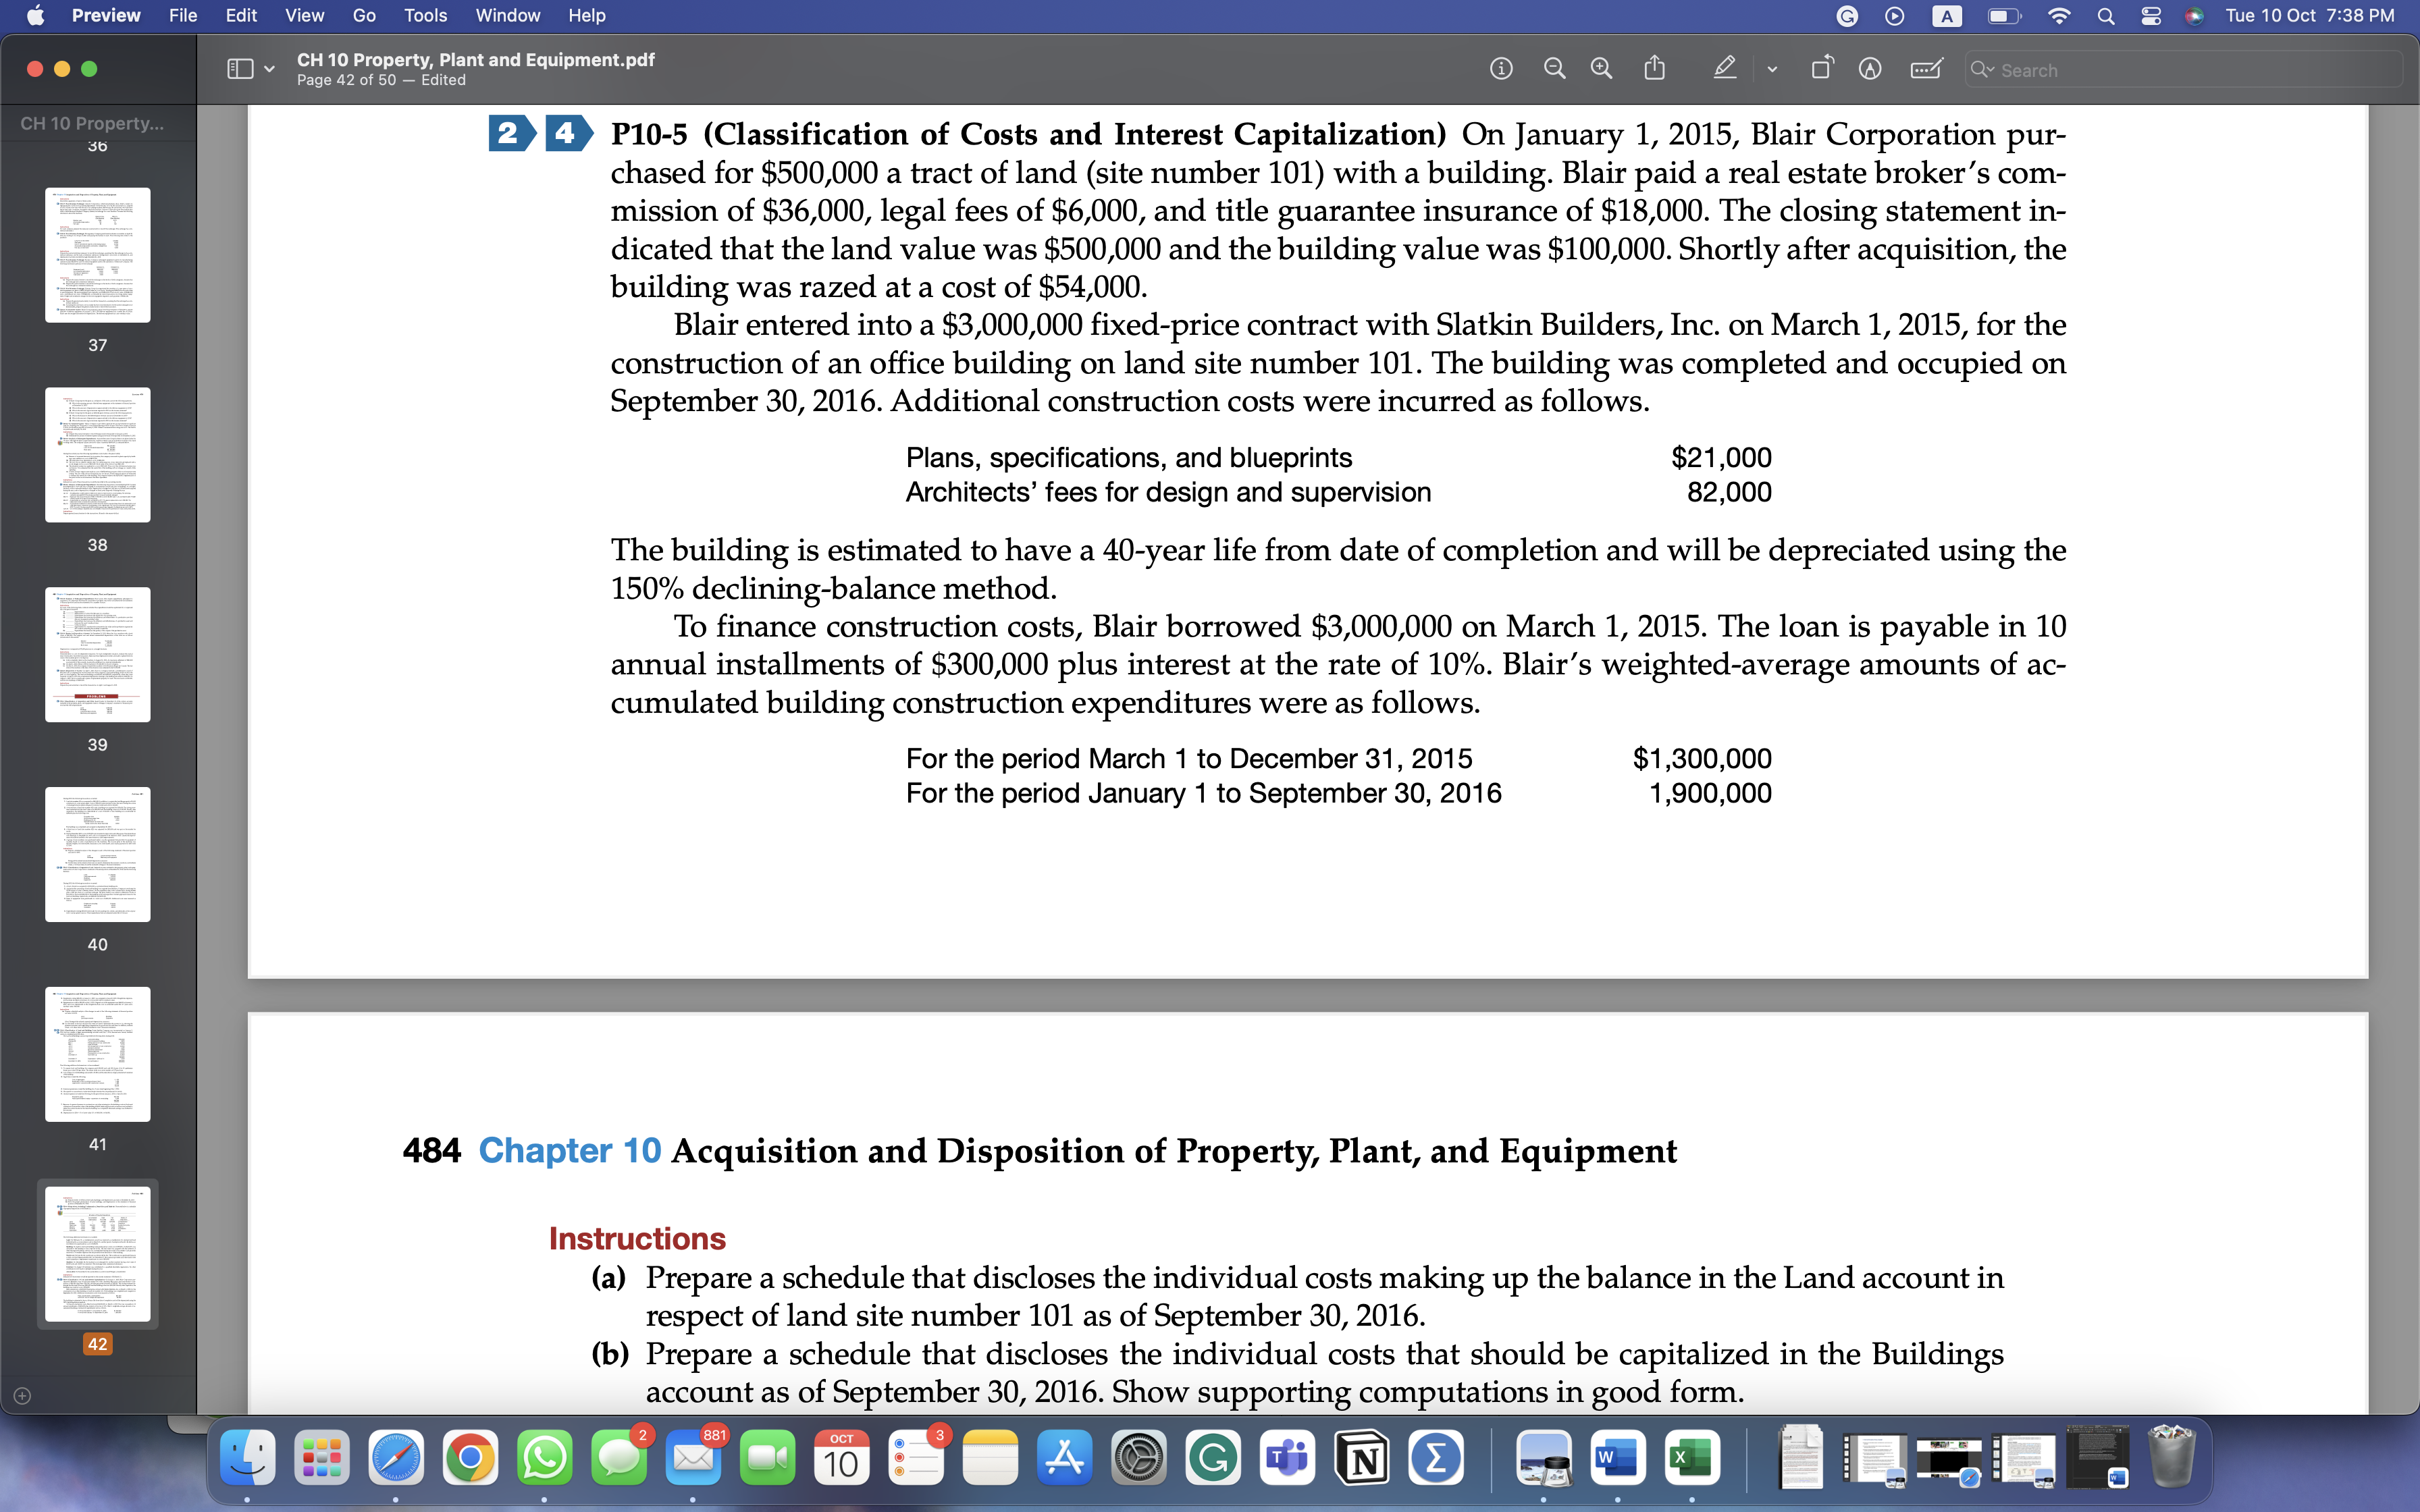Zoom in on the PDF page
The height and width of the screenshot is (1512, 2420).
coord(1601,68)
